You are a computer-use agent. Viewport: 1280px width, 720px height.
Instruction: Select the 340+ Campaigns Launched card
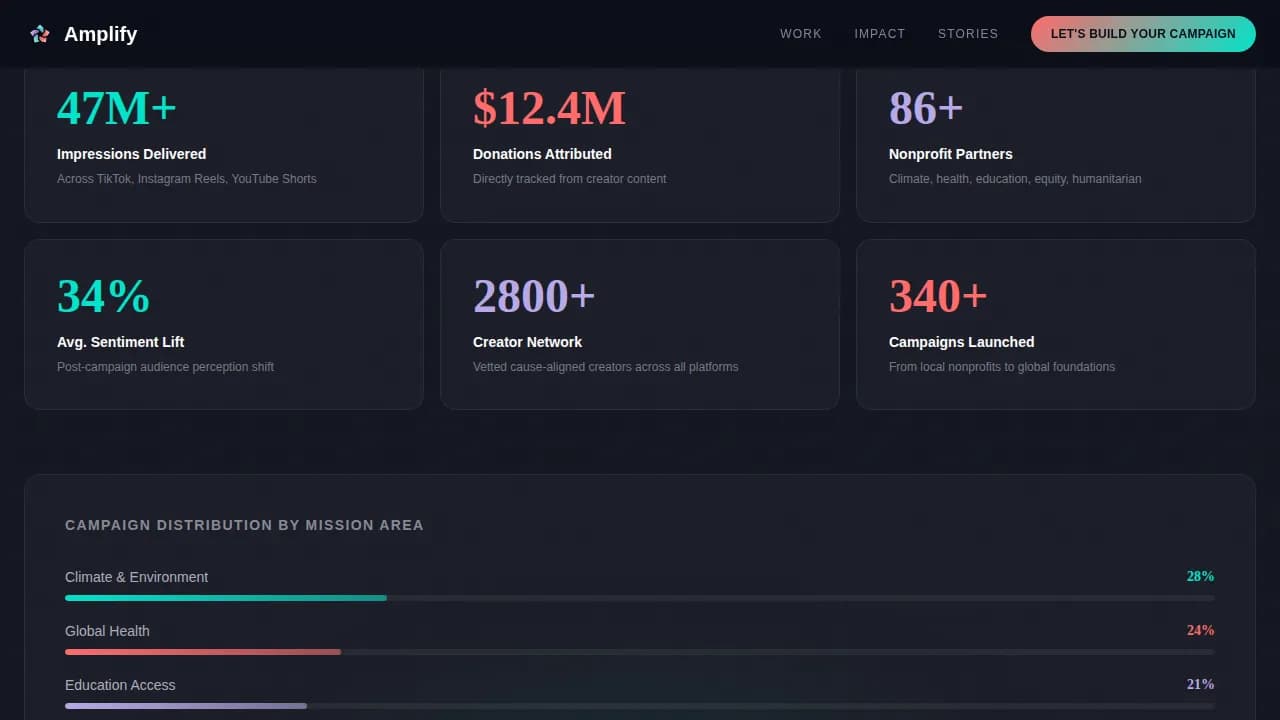pos(1056,324)
